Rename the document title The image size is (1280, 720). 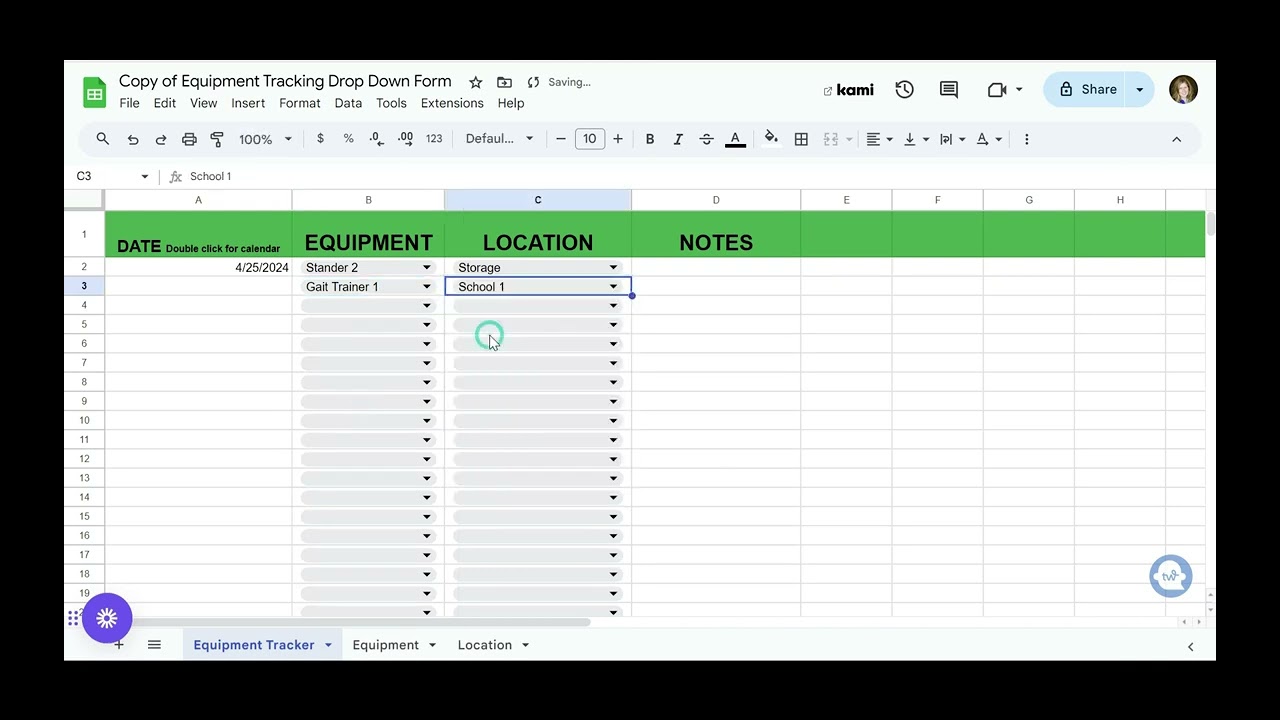tap(285, 81)
